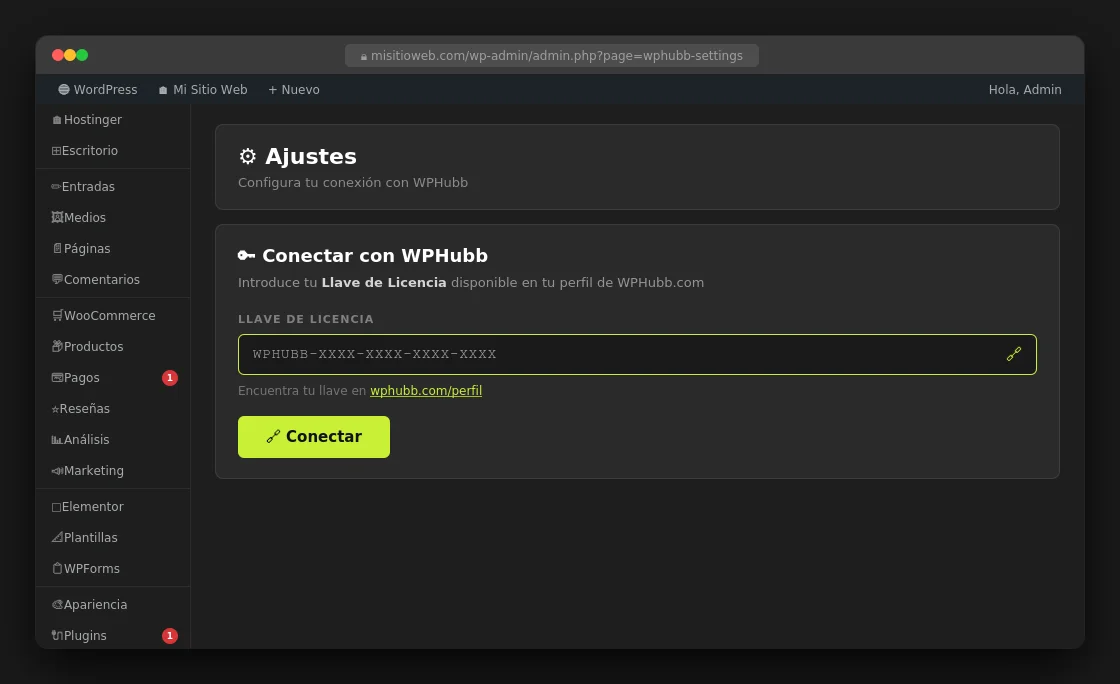
Task: Open Pagos showing the notification badge
Action: pos(76,377)
